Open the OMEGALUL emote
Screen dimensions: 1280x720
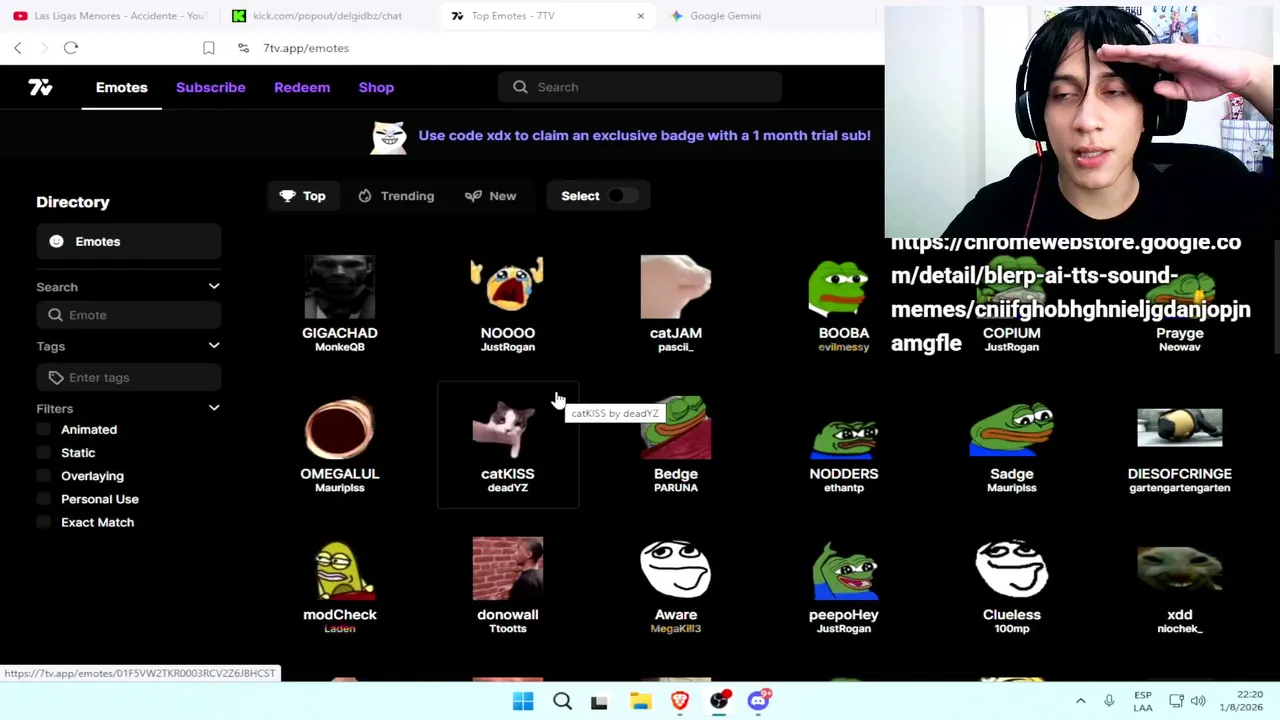(x=340, y=444)
